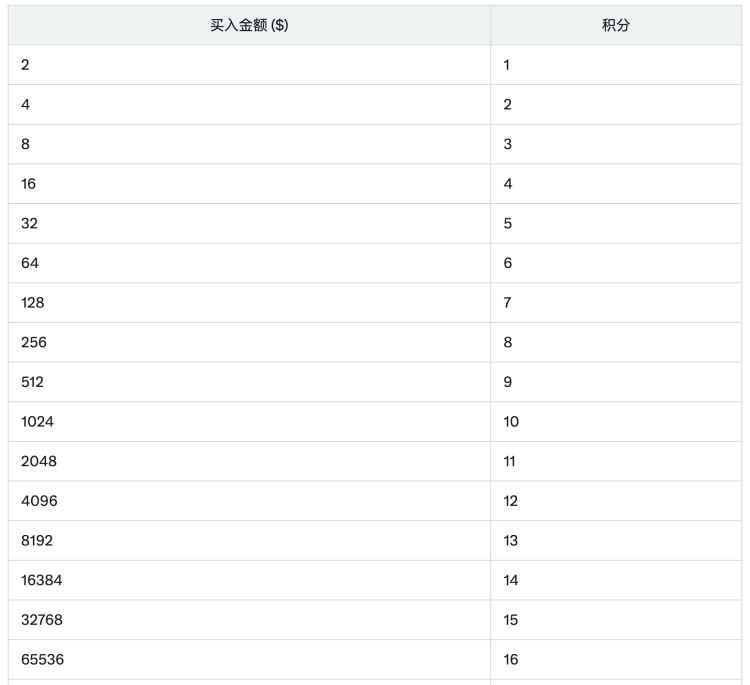Click points value 6 in row 64
Screen dimensions: 750x685
coord(616,263)
